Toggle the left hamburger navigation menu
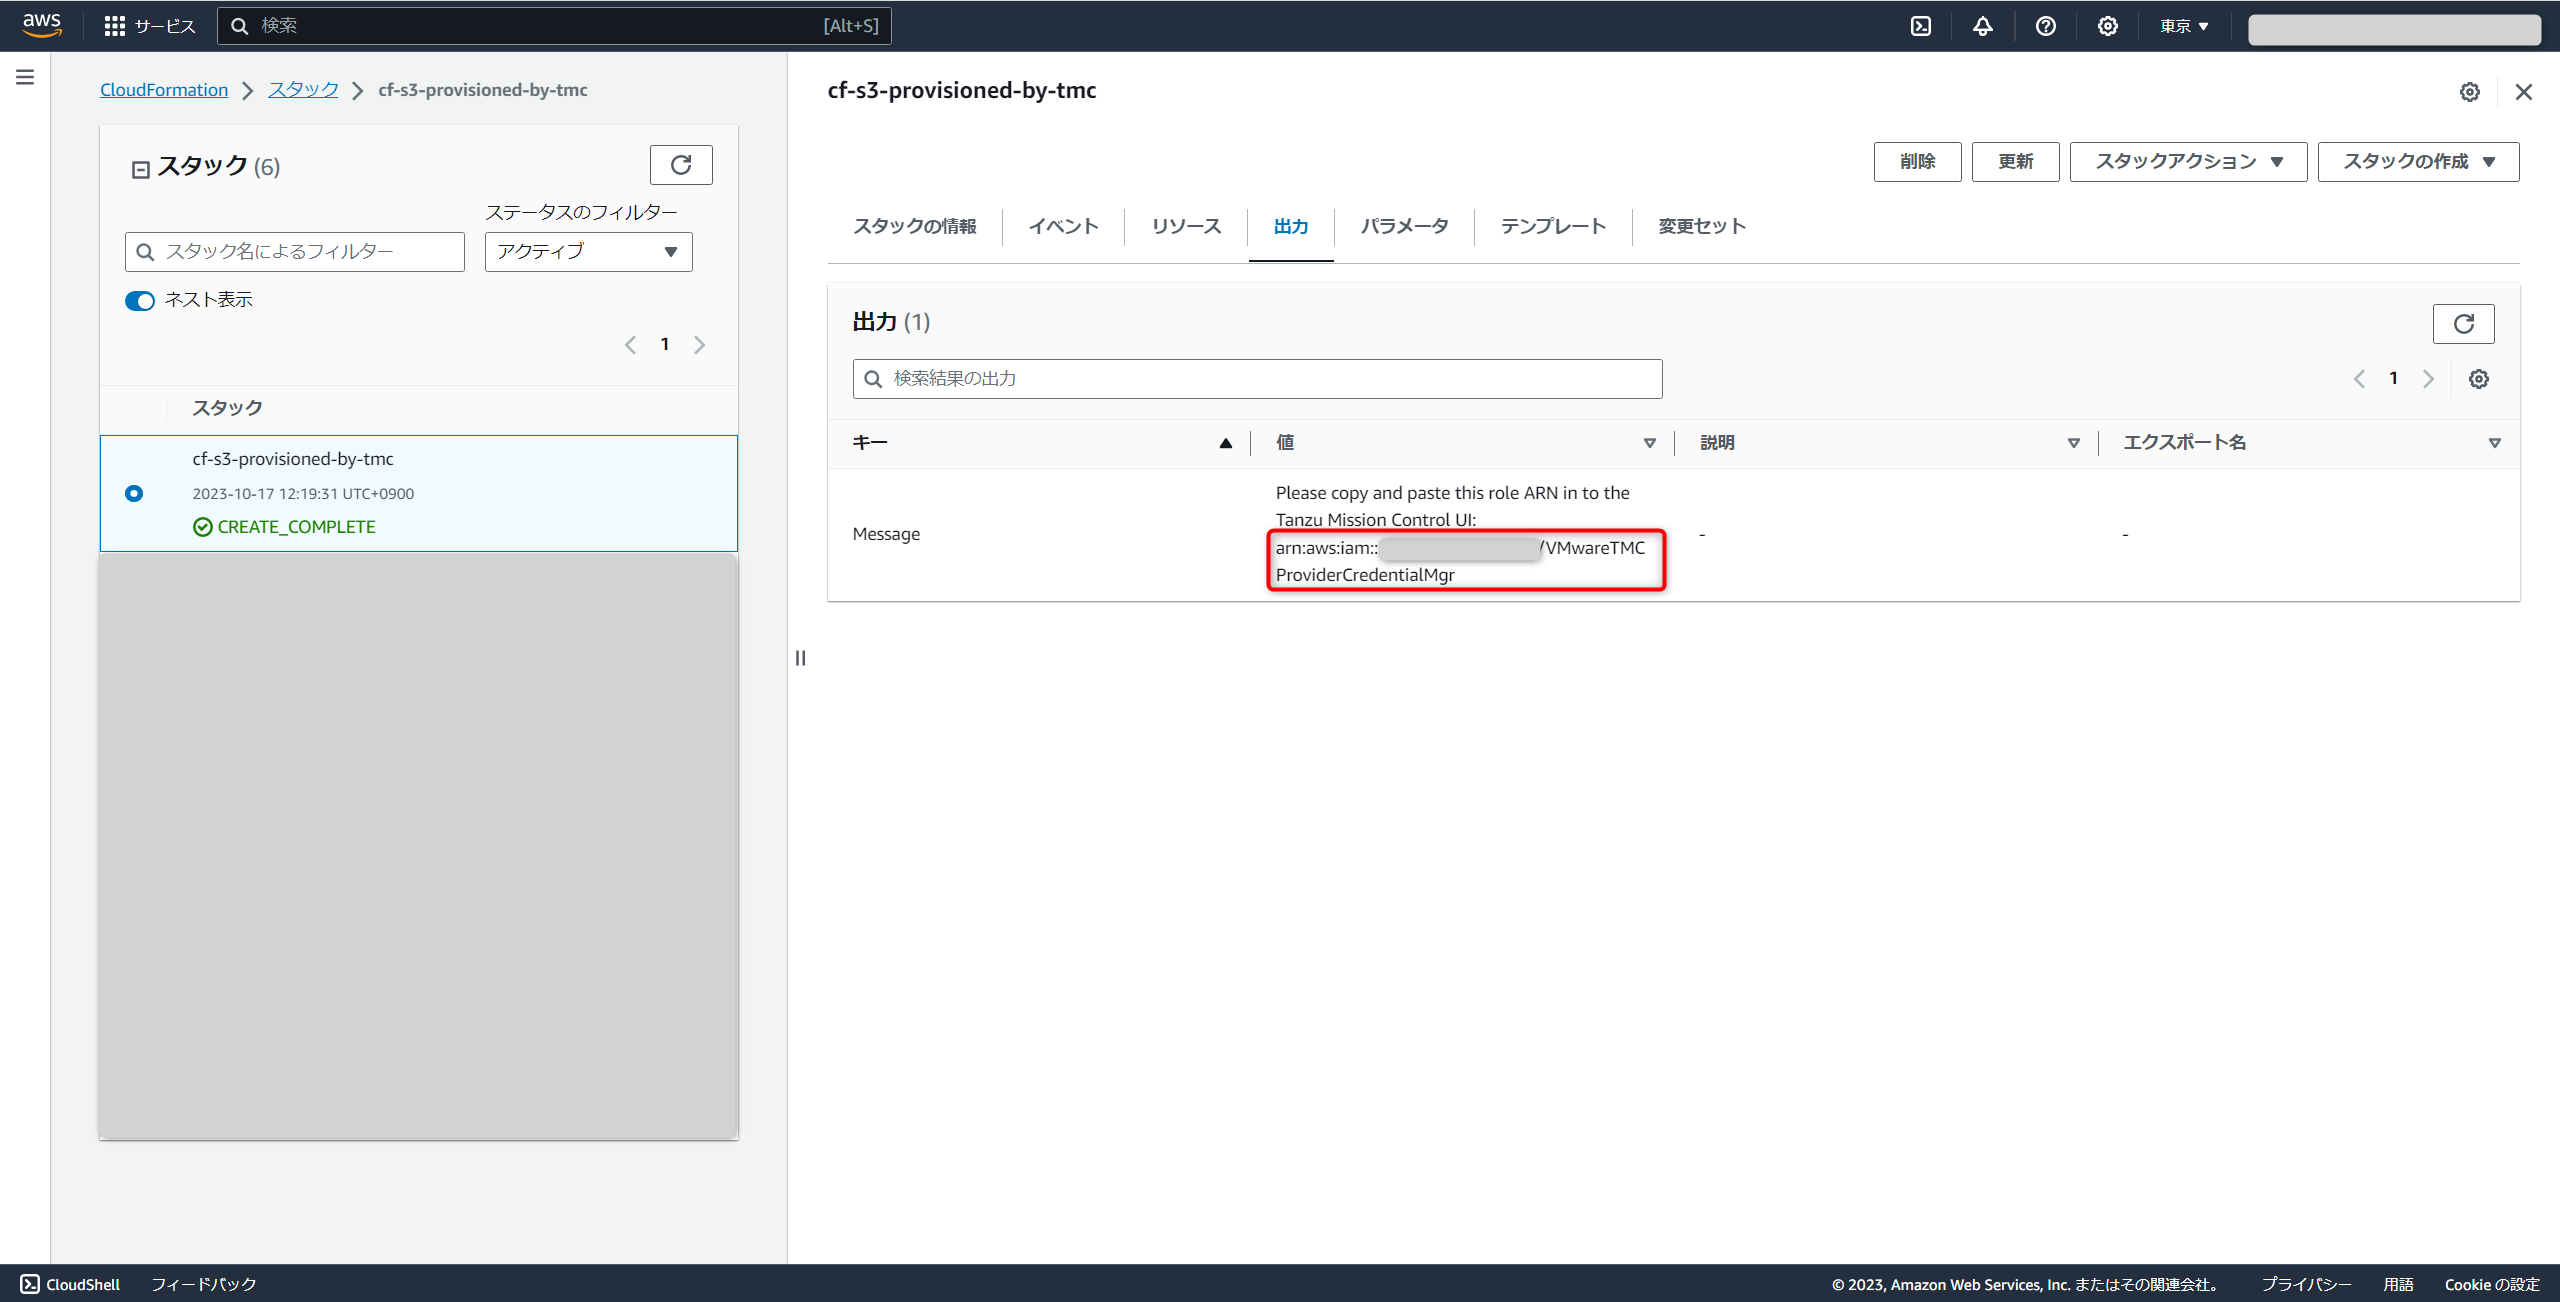 [25, 77]
